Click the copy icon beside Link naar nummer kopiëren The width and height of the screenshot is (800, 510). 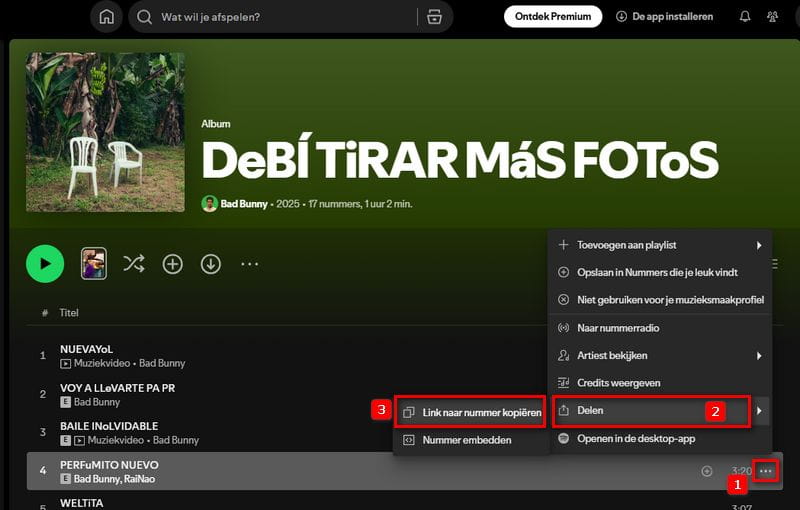click(409, 413)
